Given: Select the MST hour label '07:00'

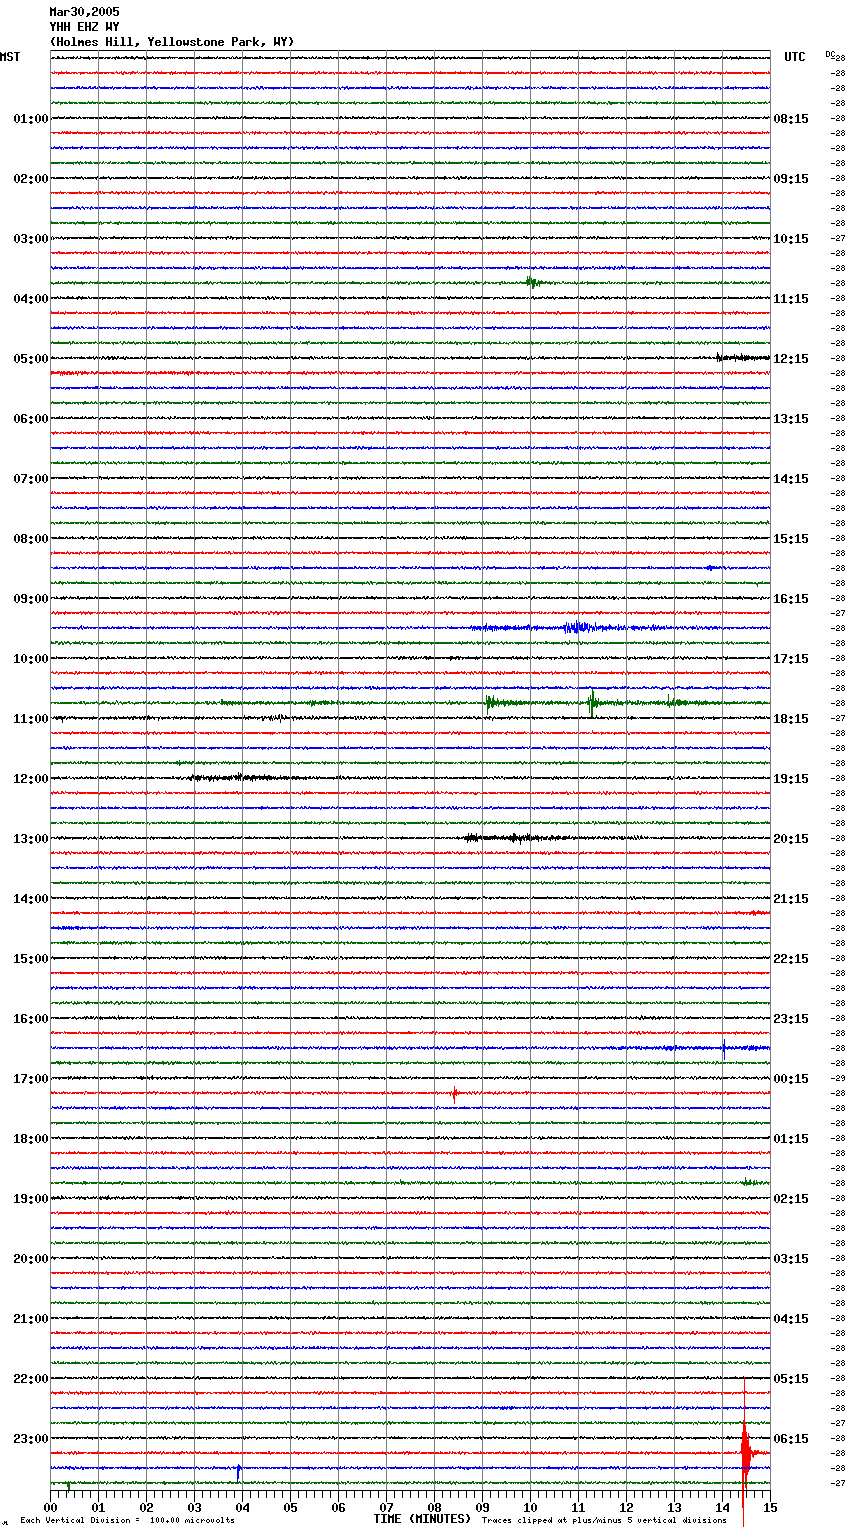Looking at the screenshot, I should tap(30, 479).
